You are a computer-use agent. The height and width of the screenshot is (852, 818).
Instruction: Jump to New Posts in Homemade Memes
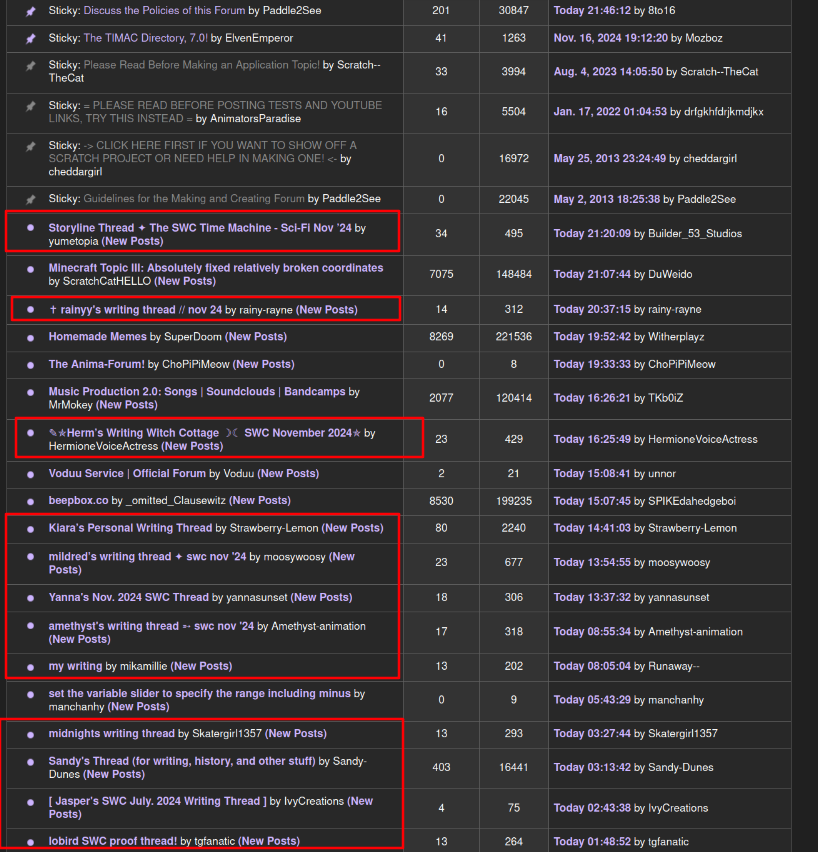pos(256,337)
